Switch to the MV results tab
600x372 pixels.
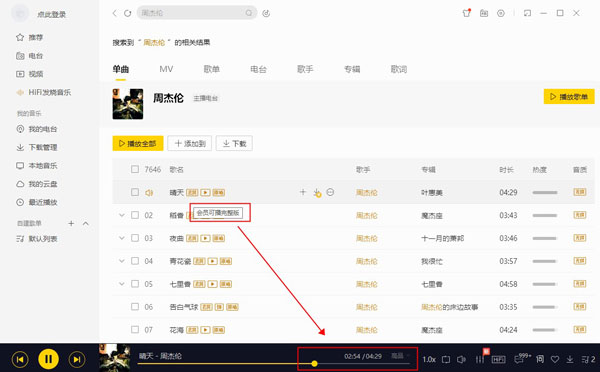(x=166, y=69)
